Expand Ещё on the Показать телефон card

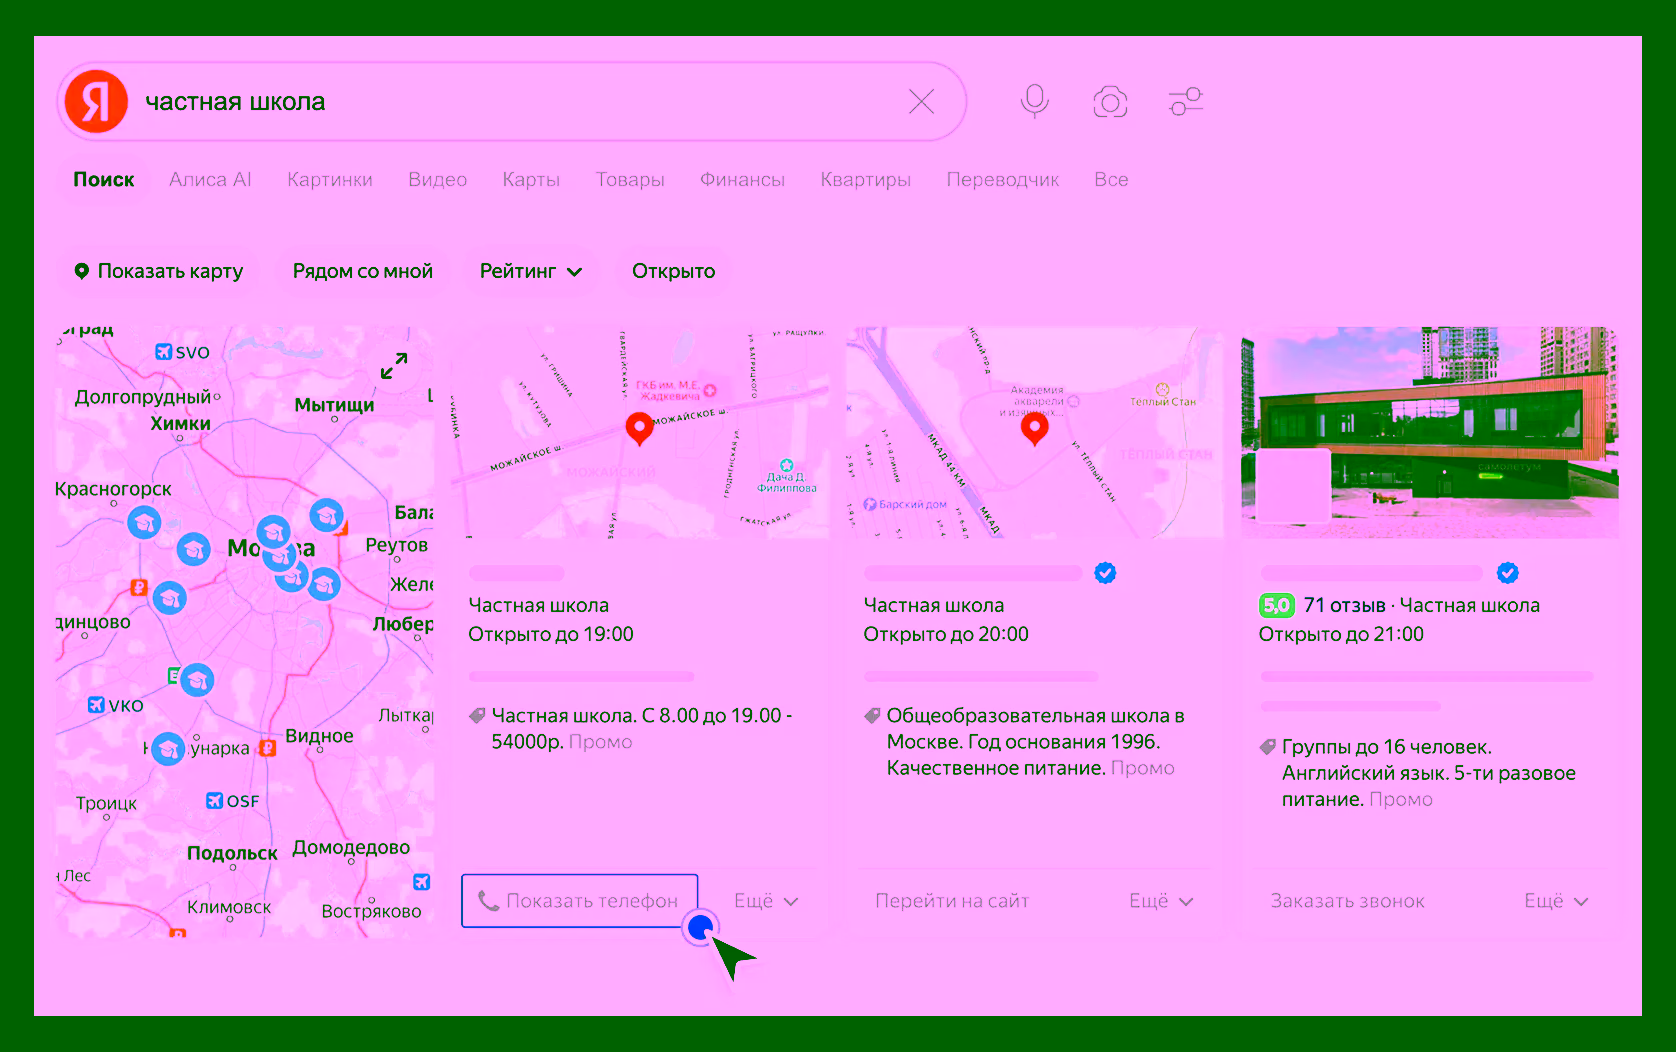click(x=767, y=901)
